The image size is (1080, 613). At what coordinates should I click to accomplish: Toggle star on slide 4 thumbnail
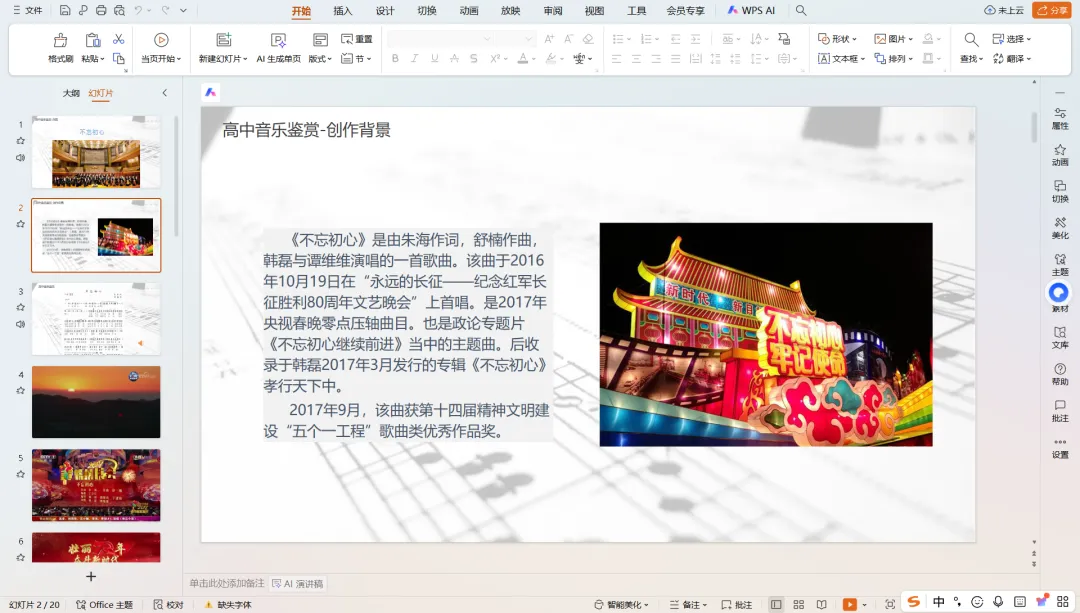click(21, 391)
